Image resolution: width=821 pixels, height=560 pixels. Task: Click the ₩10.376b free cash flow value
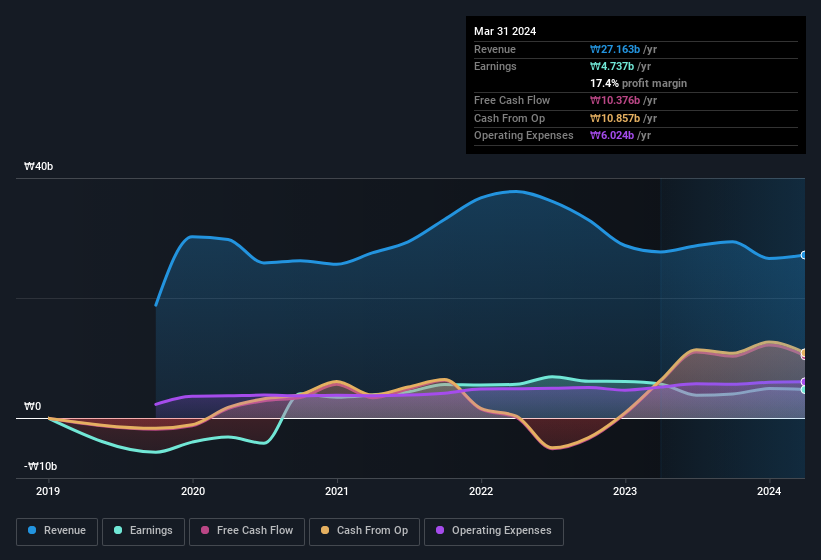(615, 100)
